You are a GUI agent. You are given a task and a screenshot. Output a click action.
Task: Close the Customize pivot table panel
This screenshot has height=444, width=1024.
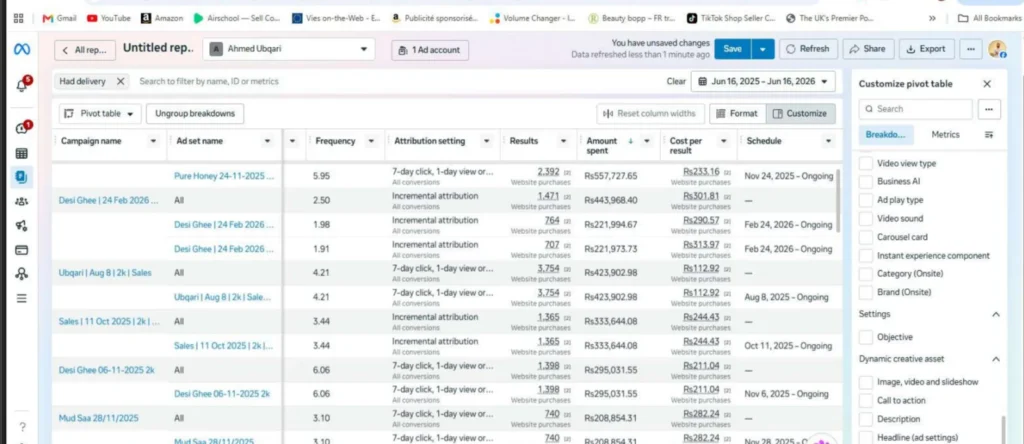987,84
